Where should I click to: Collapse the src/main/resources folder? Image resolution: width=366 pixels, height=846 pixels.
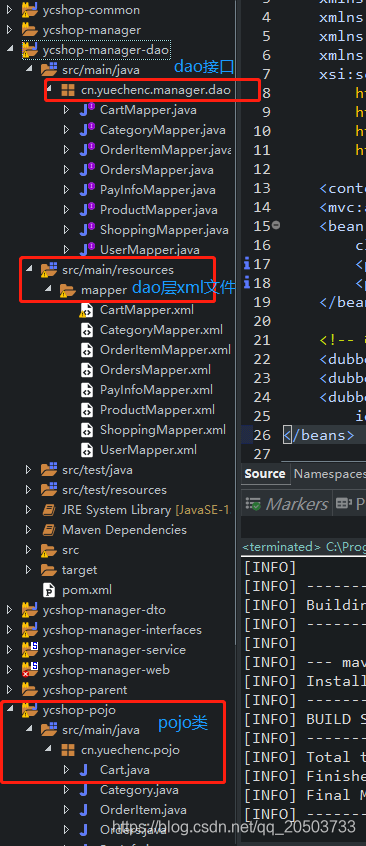pos(29,270)
